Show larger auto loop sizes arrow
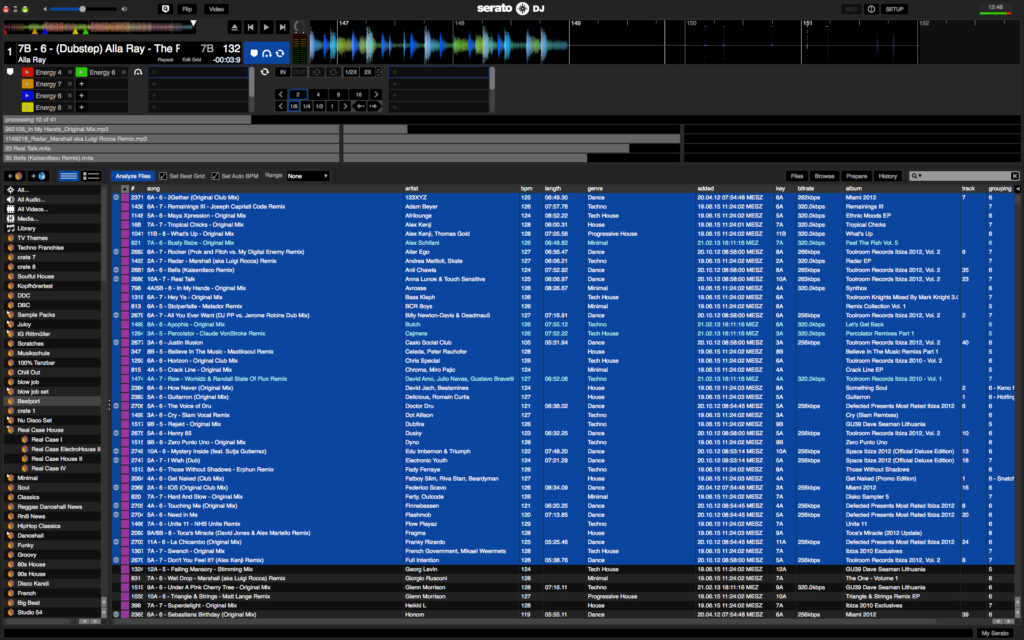 coord(376,95)
